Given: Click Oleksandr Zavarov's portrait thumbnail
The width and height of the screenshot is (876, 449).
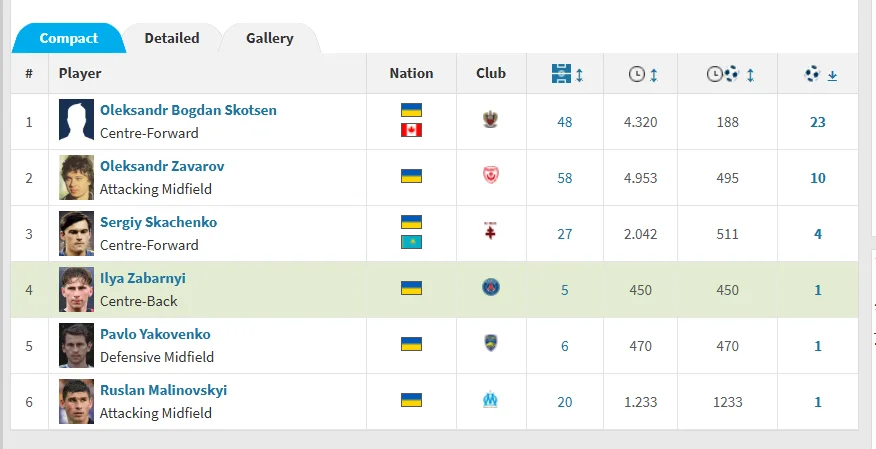Looking at the screenshot, I should [x=77, y=177].
